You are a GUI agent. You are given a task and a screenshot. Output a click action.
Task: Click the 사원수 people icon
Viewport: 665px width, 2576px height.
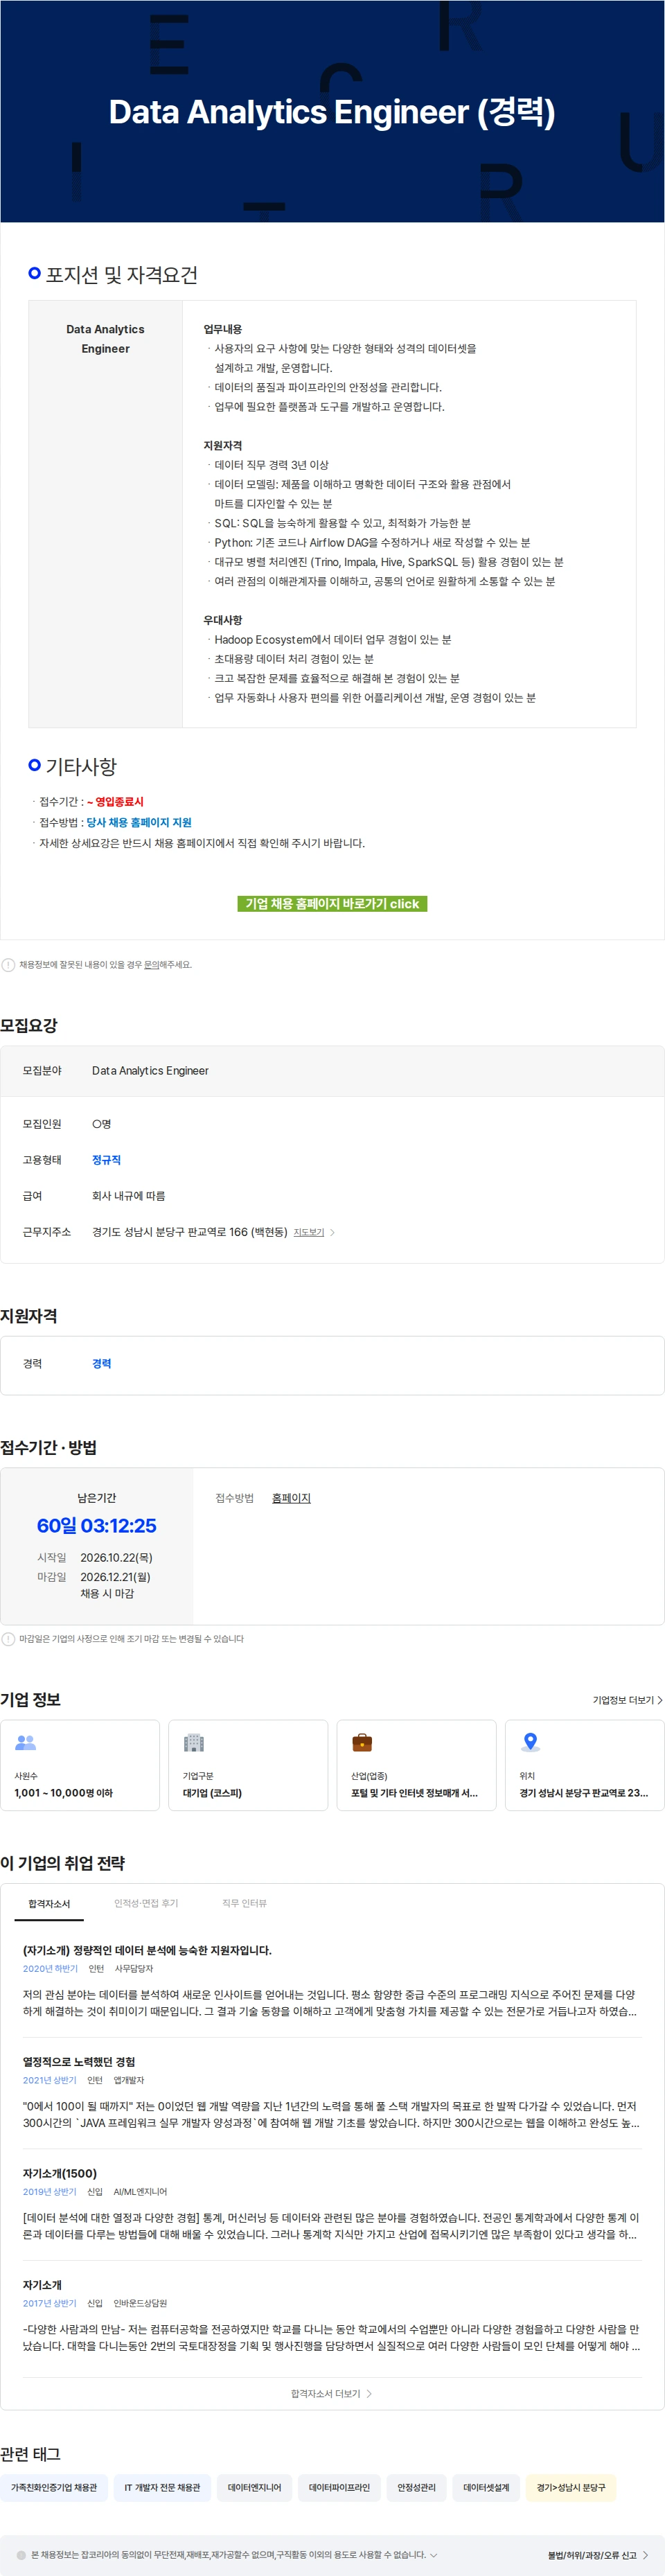coord(25,1743)
